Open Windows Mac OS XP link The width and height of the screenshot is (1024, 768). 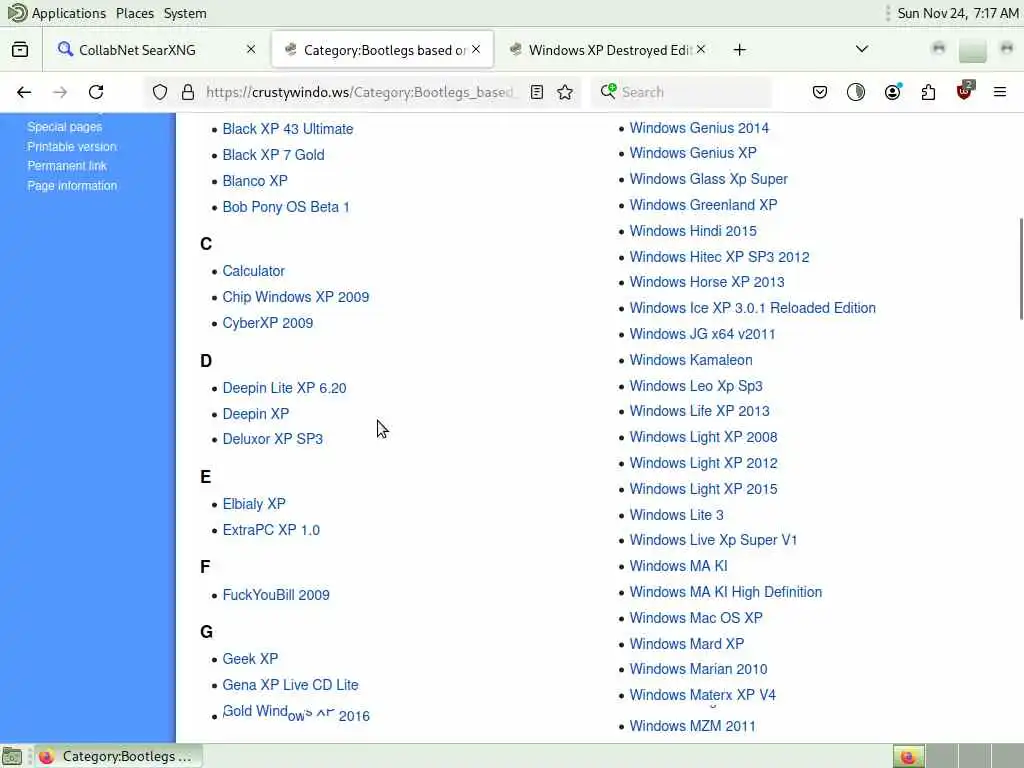coord(696,618)
